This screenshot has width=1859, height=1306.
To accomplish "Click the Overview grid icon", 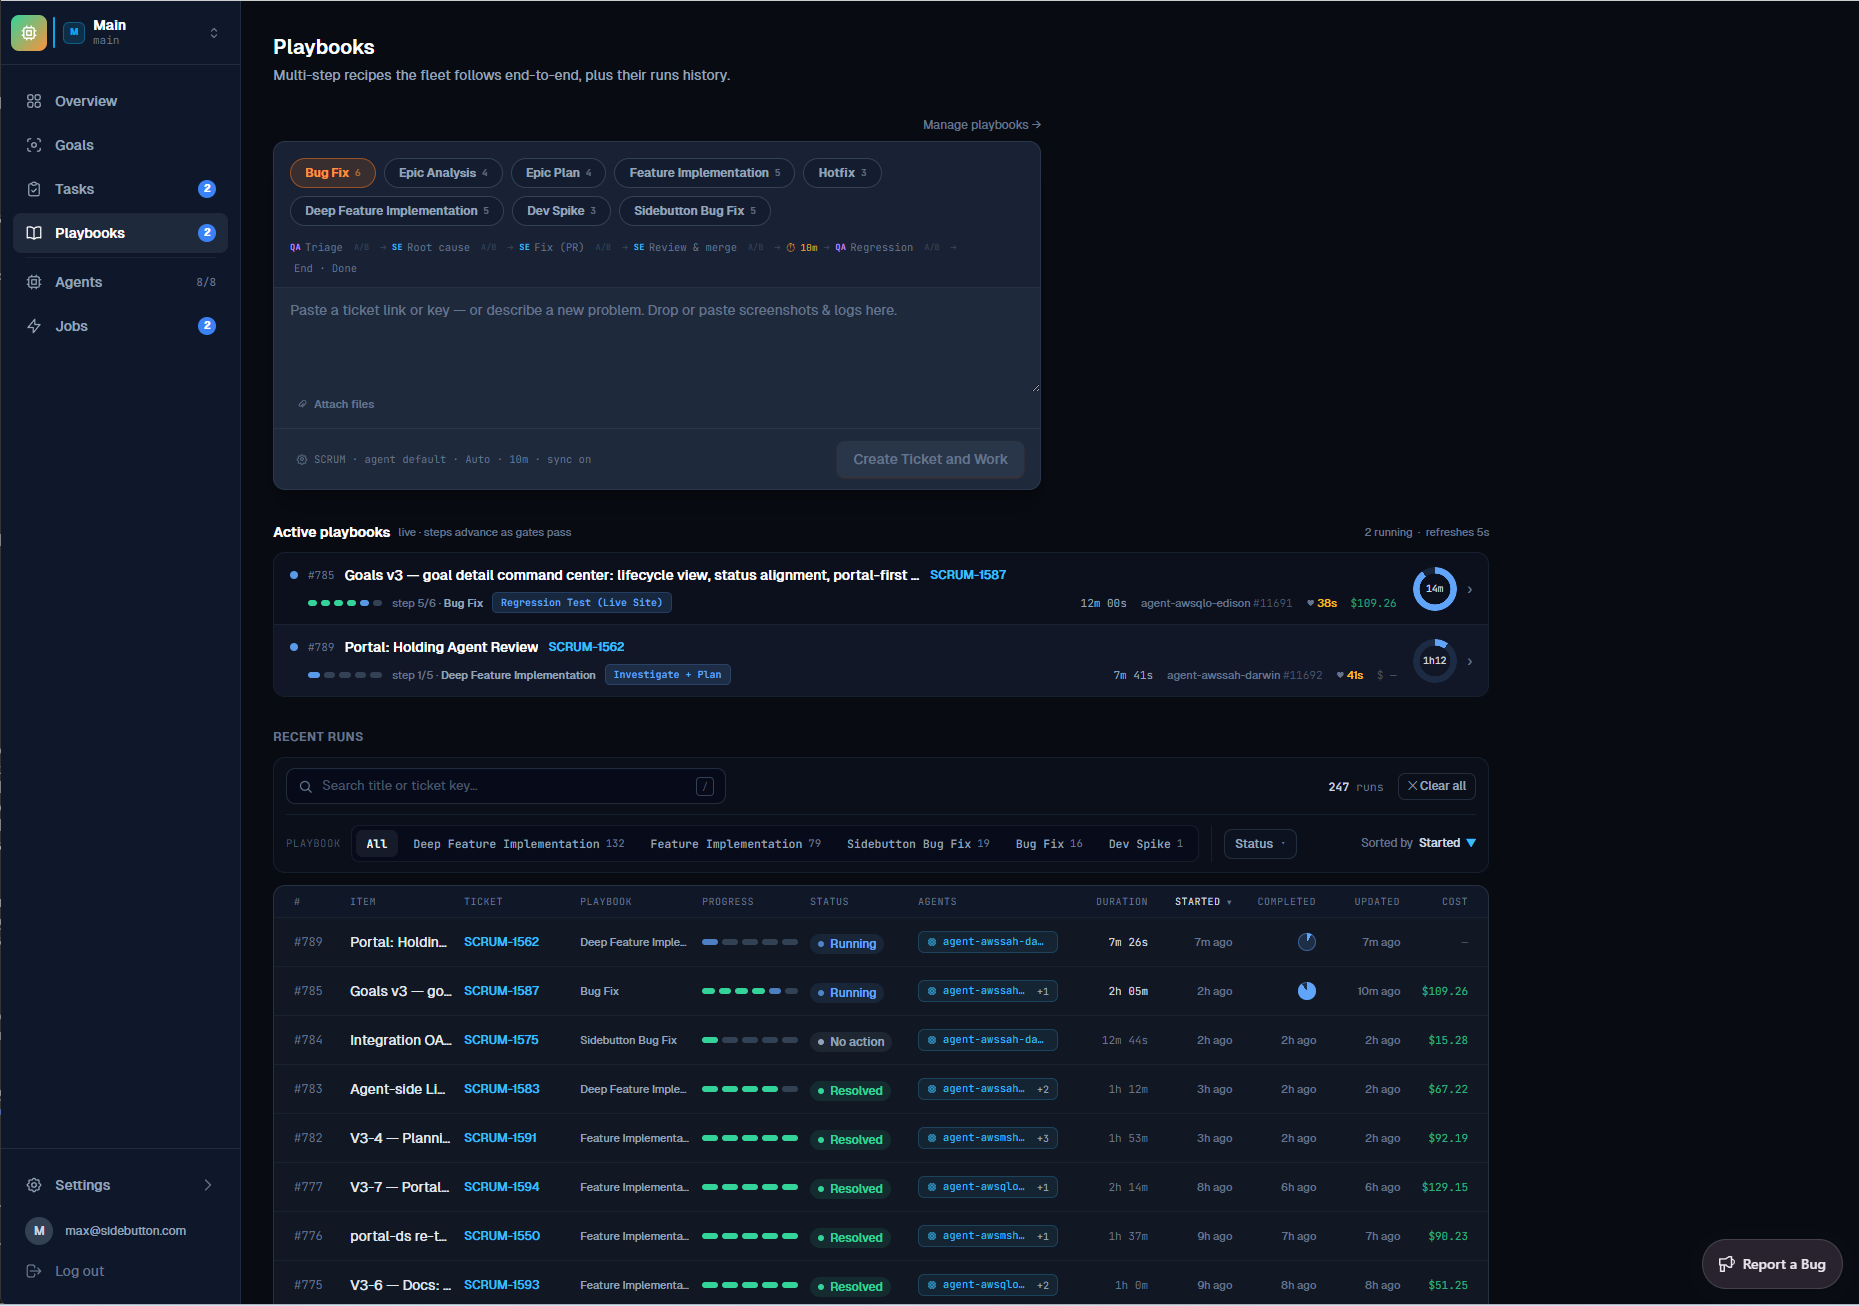I will pos(34,101).
